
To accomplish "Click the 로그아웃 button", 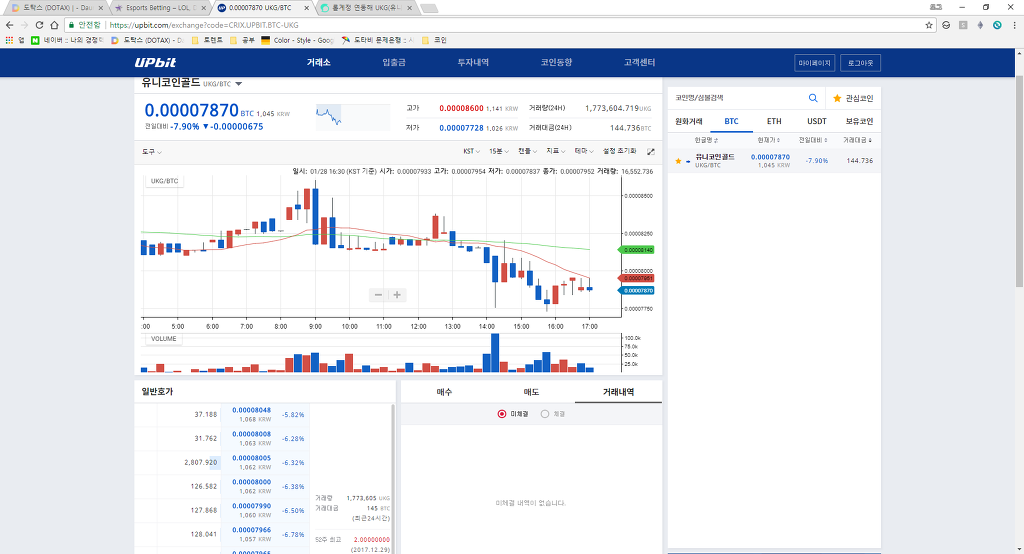I will pos(860,63).
